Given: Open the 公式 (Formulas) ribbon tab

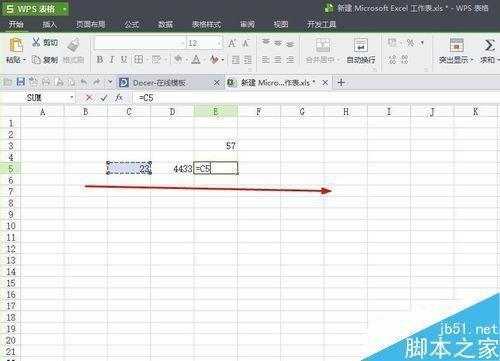Looking at the screenshot, I should [x=132, y=24].
